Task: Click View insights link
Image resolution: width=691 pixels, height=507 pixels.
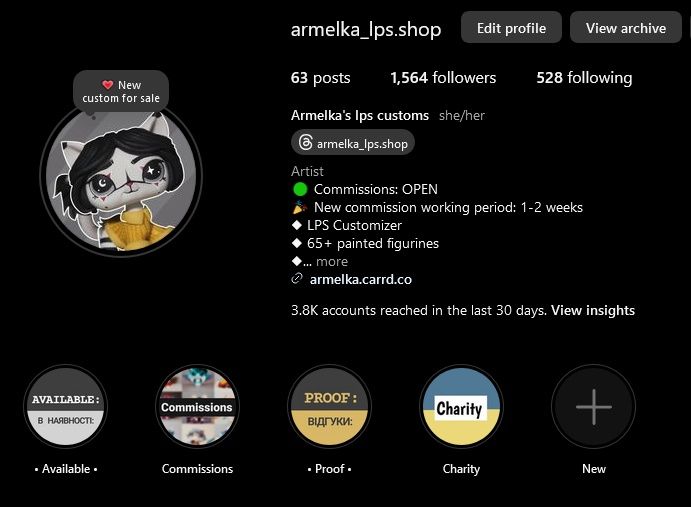Action: (593, 310)
